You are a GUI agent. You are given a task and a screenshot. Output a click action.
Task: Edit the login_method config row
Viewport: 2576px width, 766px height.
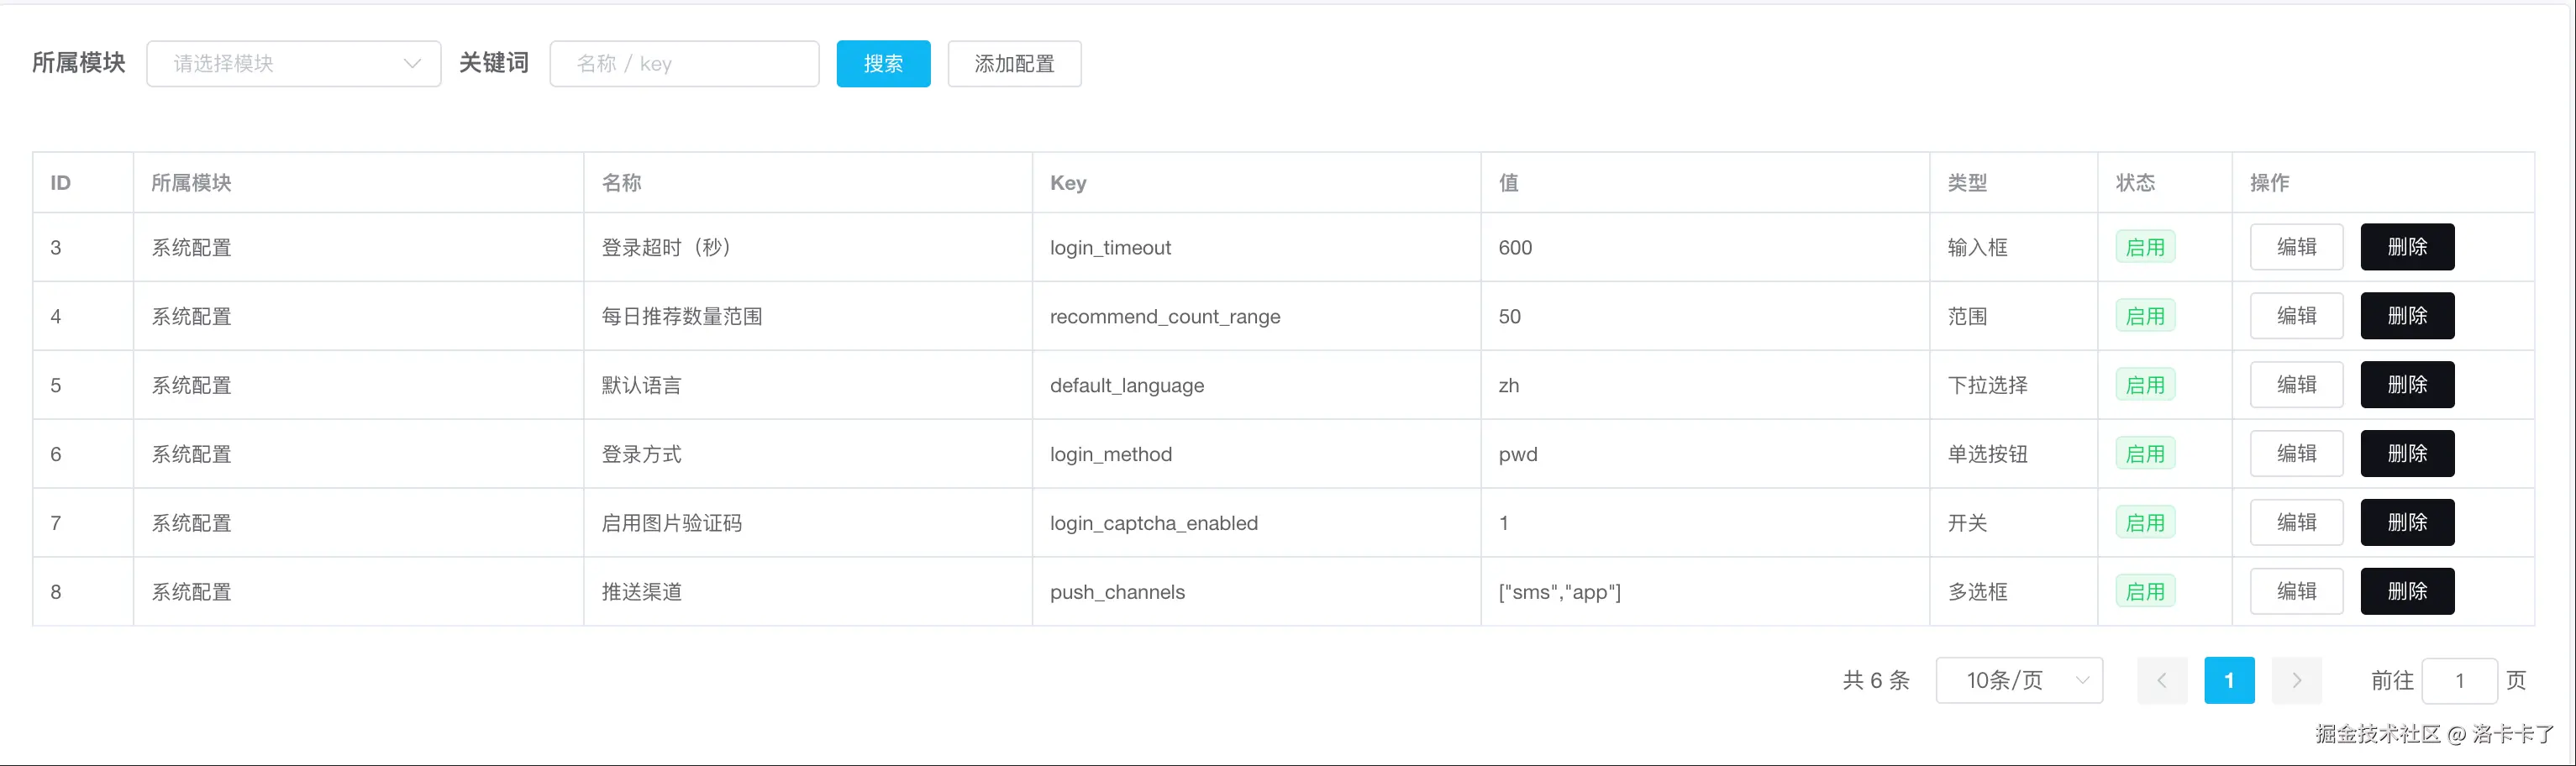(2296, 454)
